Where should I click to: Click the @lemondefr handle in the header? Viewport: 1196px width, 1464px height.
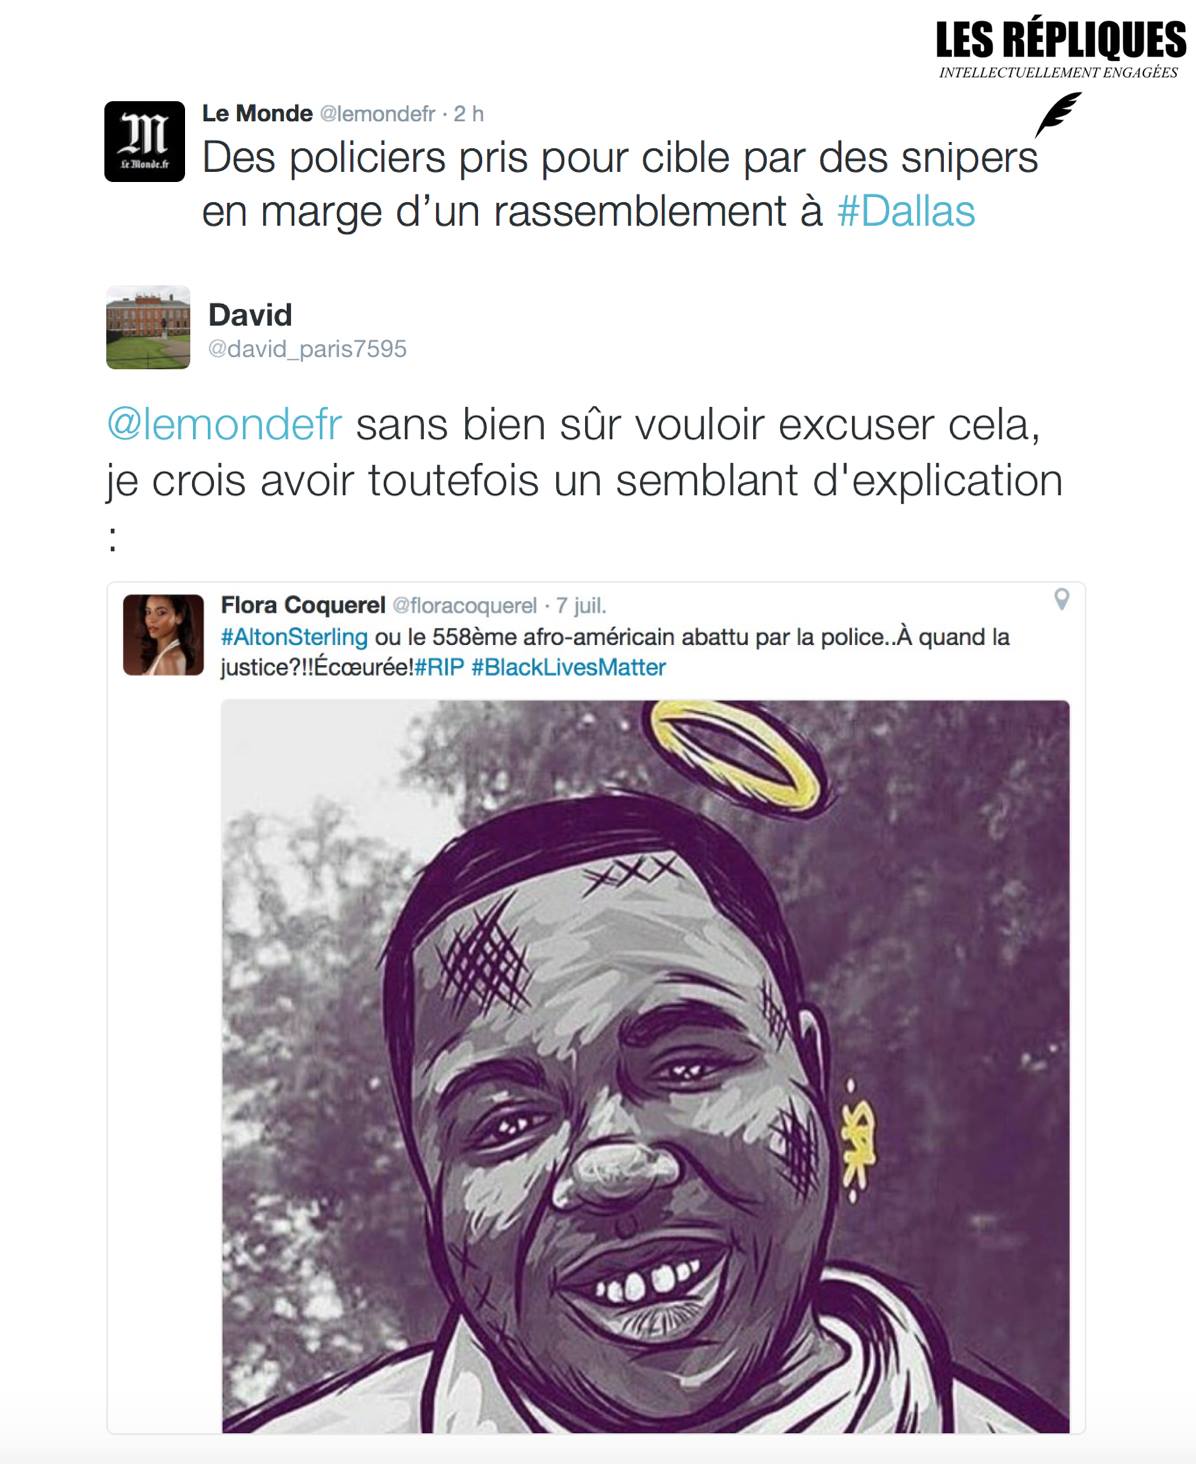click(377, 115)
